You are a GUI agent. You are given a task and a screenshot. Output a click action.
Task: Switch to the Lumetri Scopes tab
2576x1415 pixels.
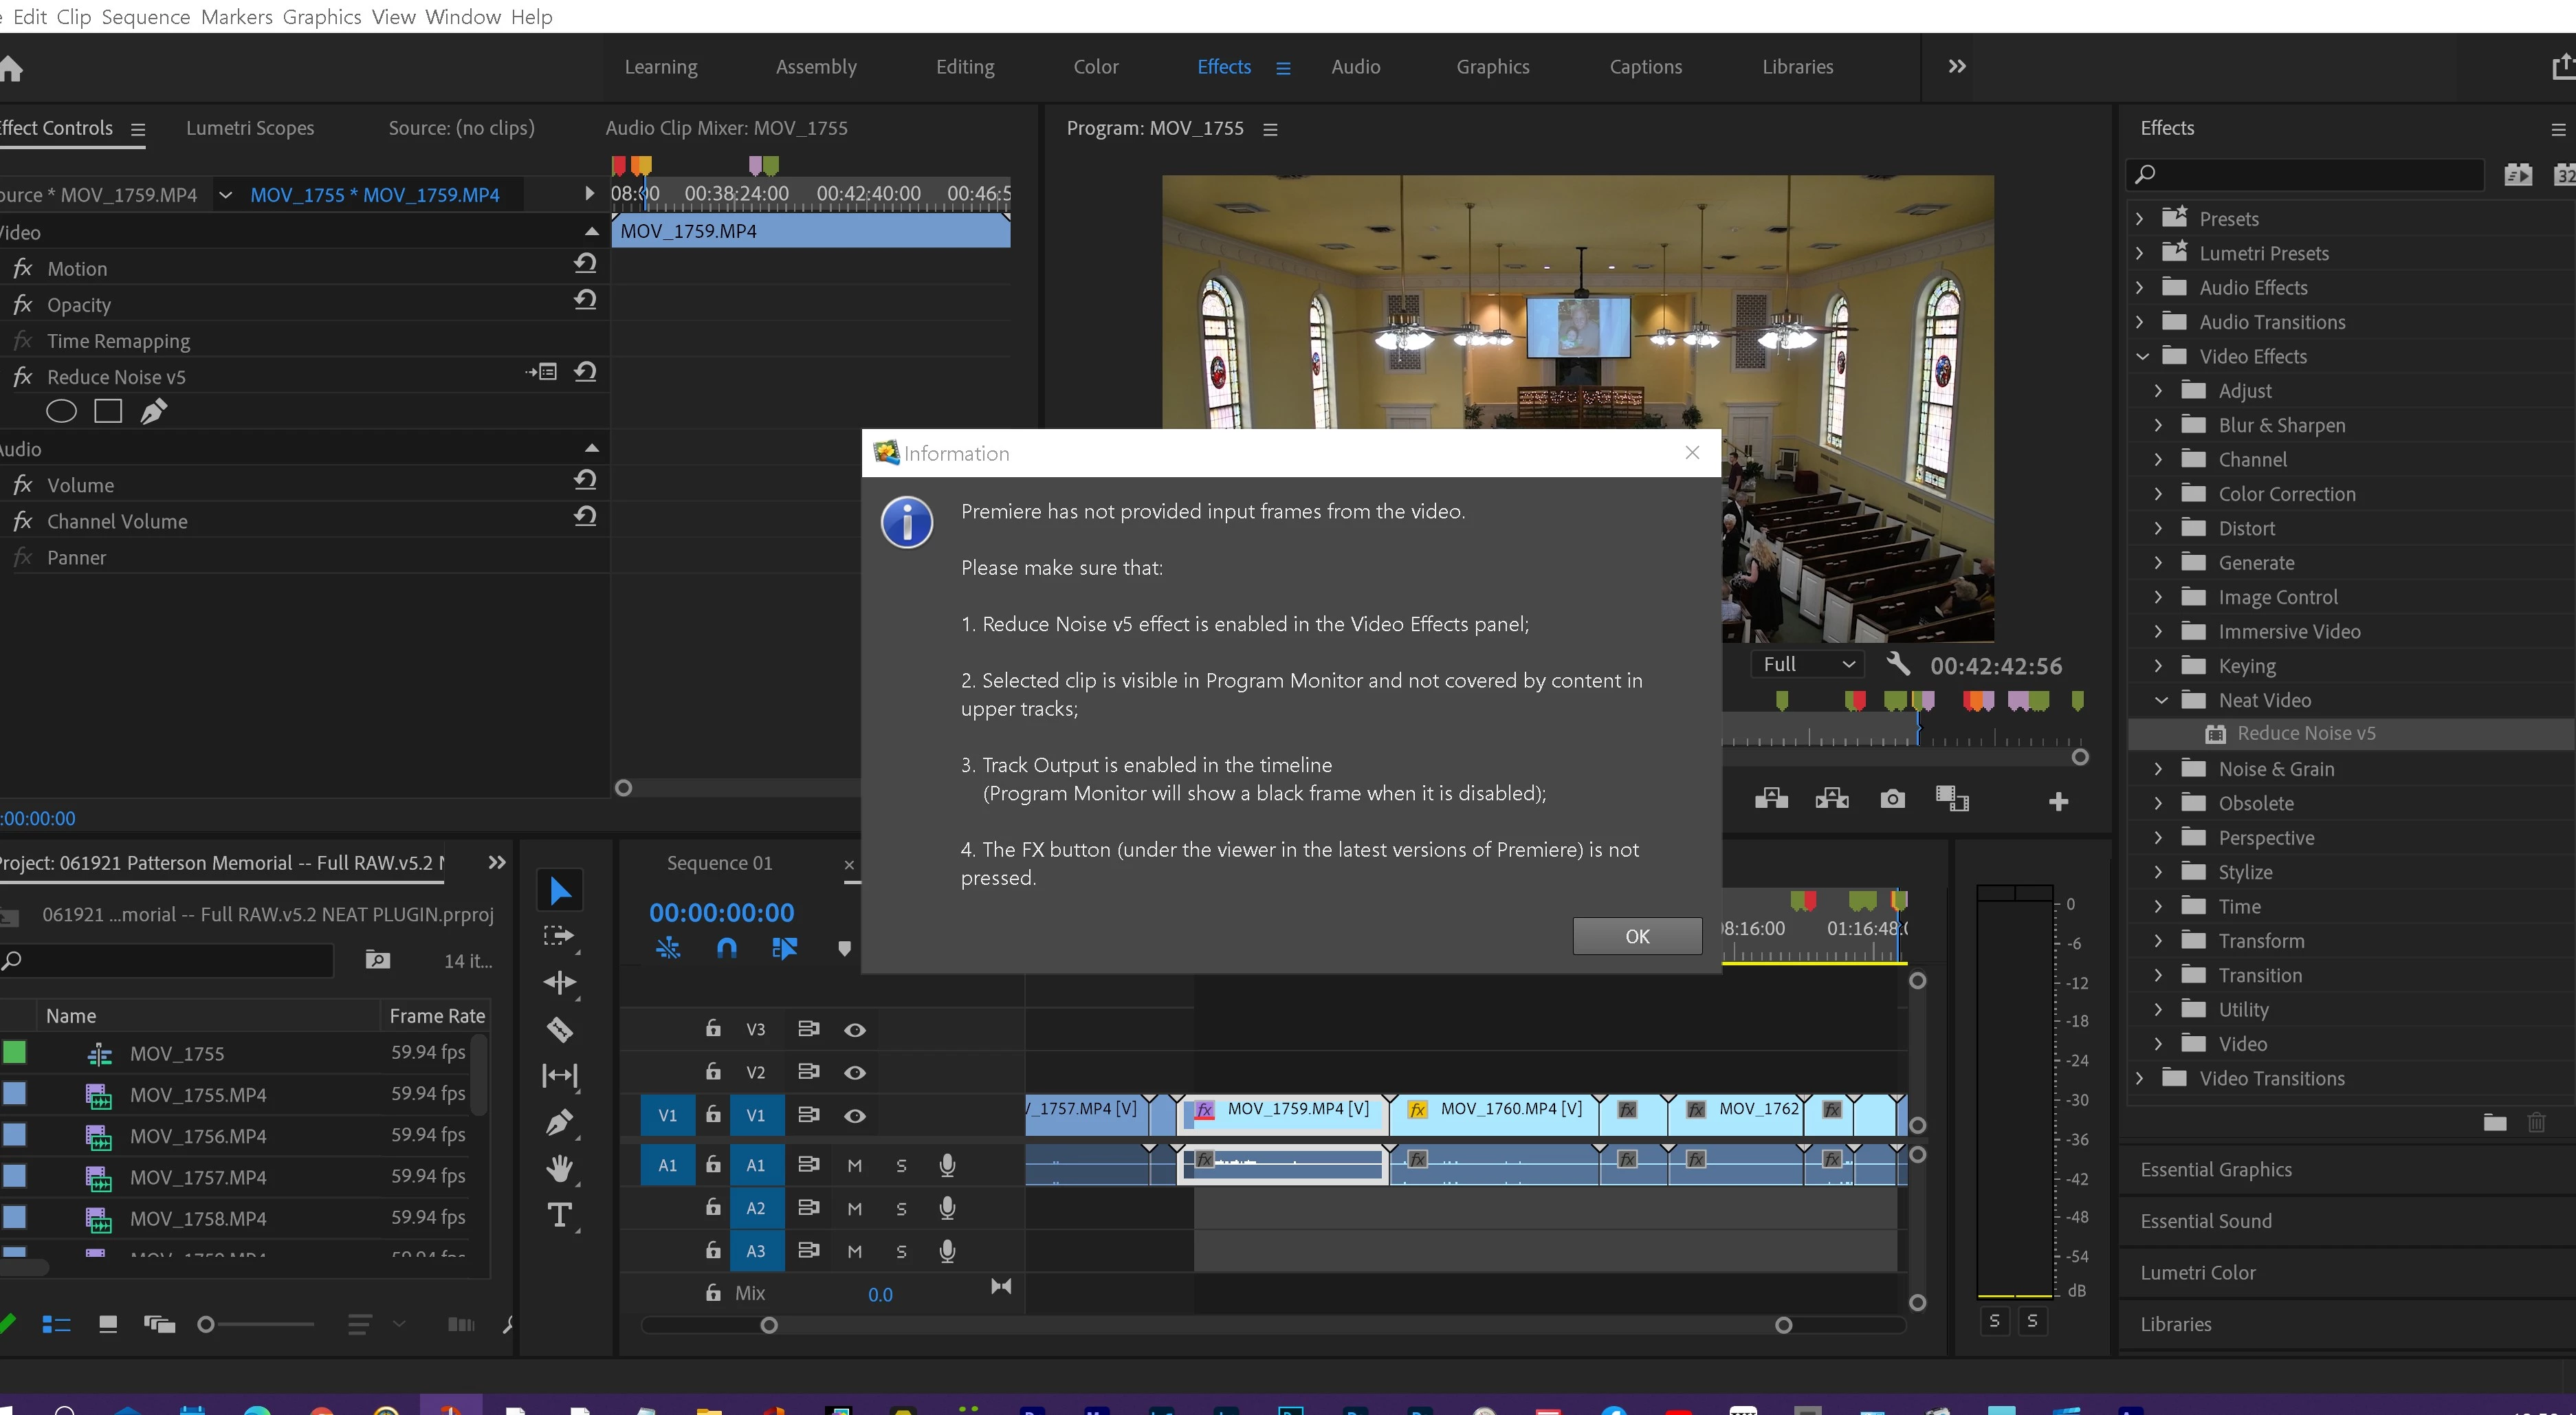coord(250,128)
